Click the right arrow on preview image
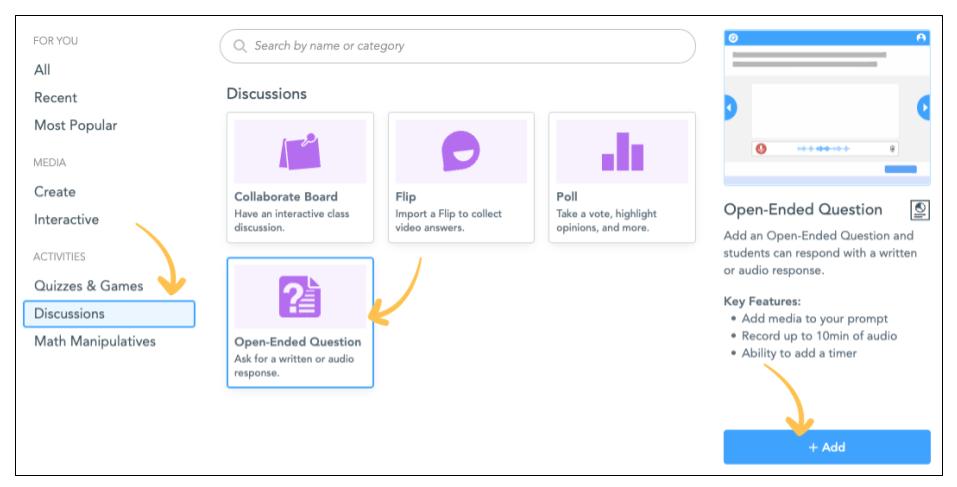 (924, 107)
